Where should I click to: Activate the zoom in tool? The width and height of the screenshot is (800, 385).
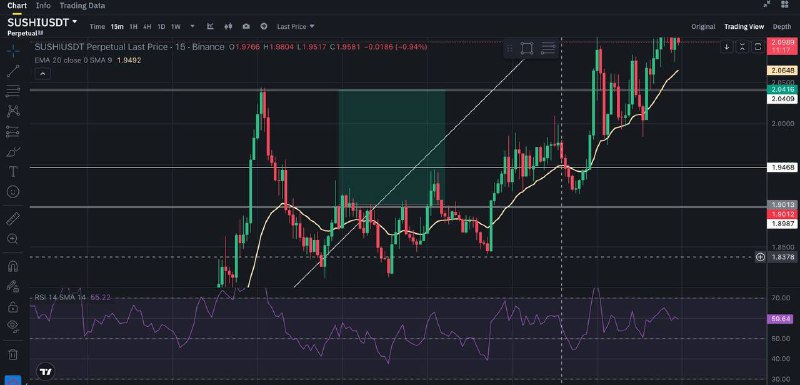(13, 239)
